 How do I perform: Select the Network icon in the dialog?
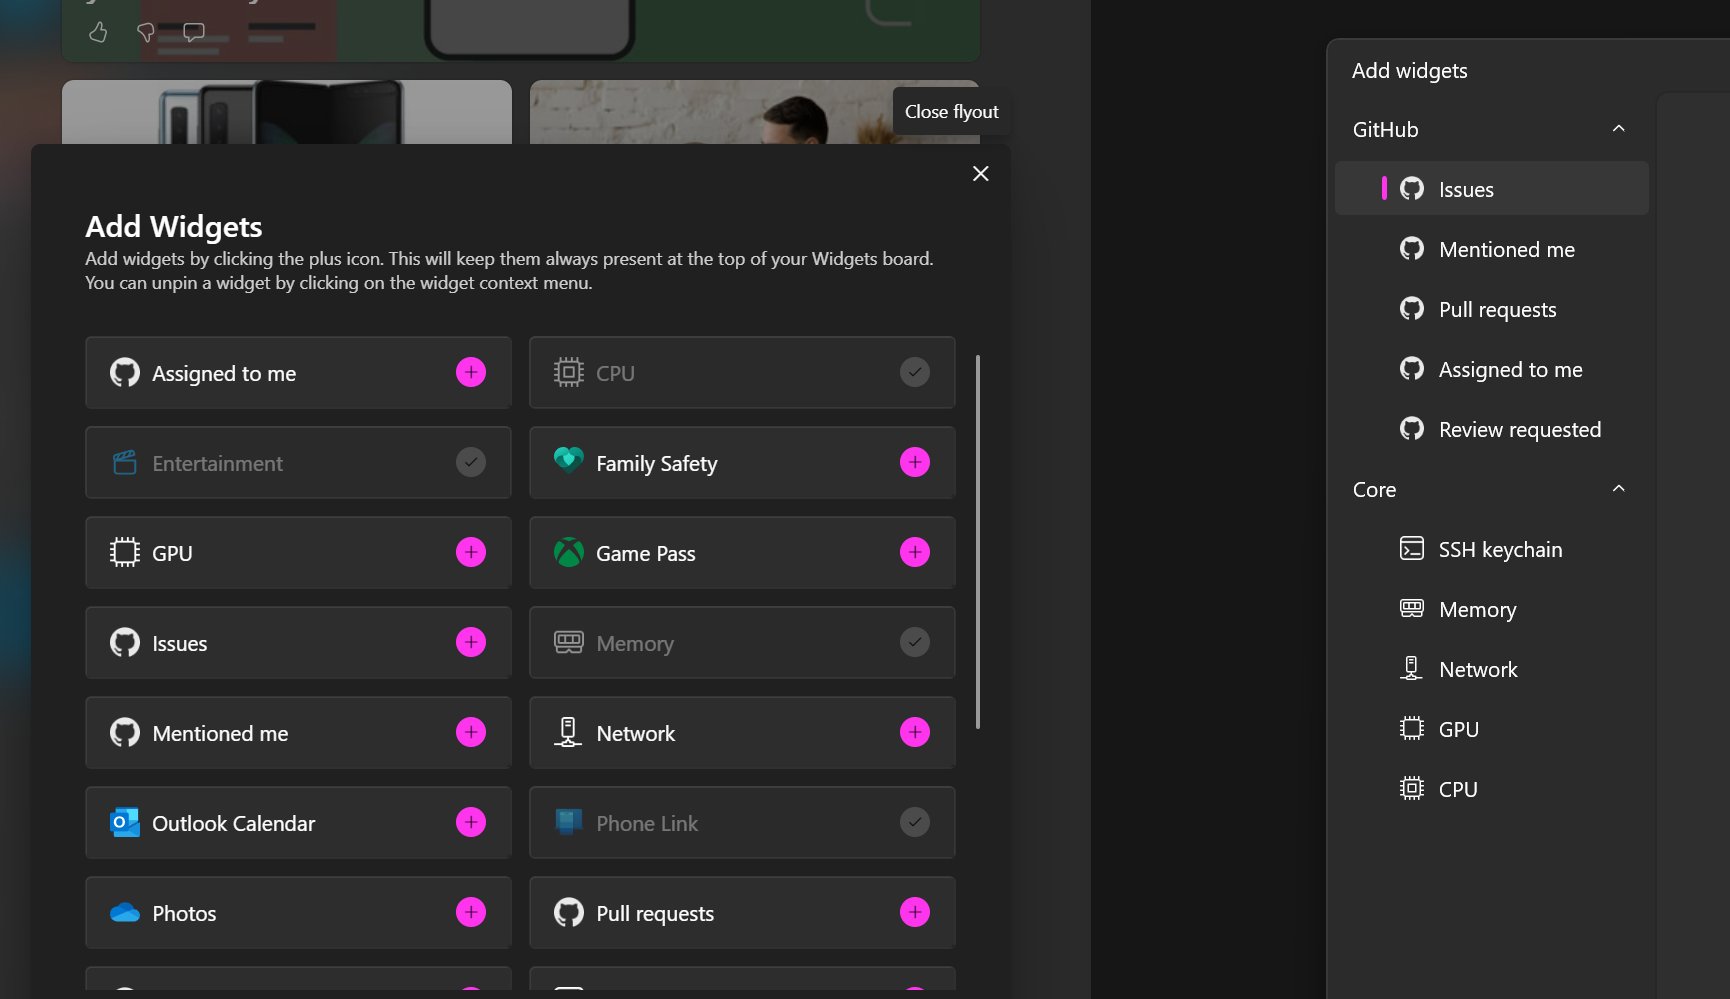coord(568,732)
